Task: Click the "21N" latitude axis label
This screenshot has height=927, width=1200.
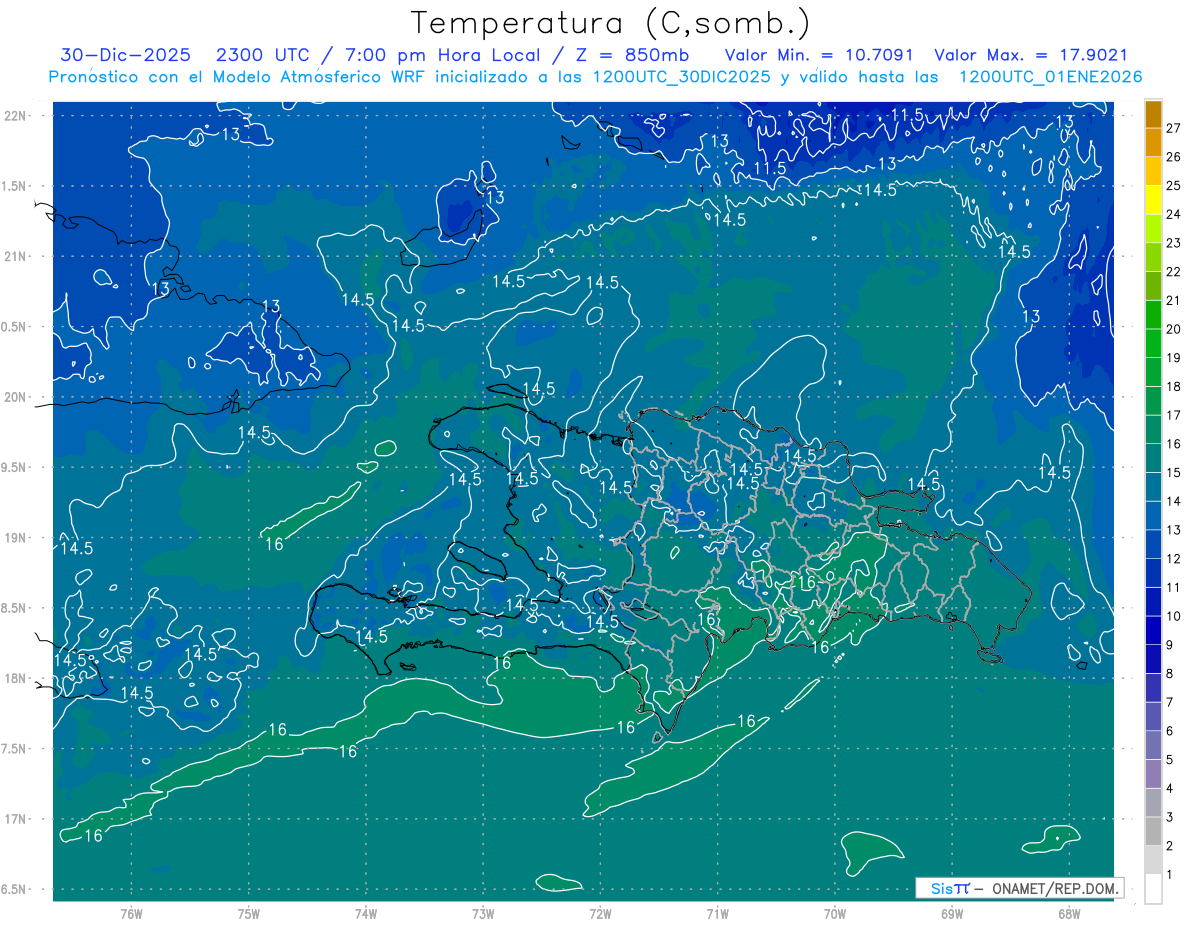Action: pyautogui.click(x=15, y=256)
